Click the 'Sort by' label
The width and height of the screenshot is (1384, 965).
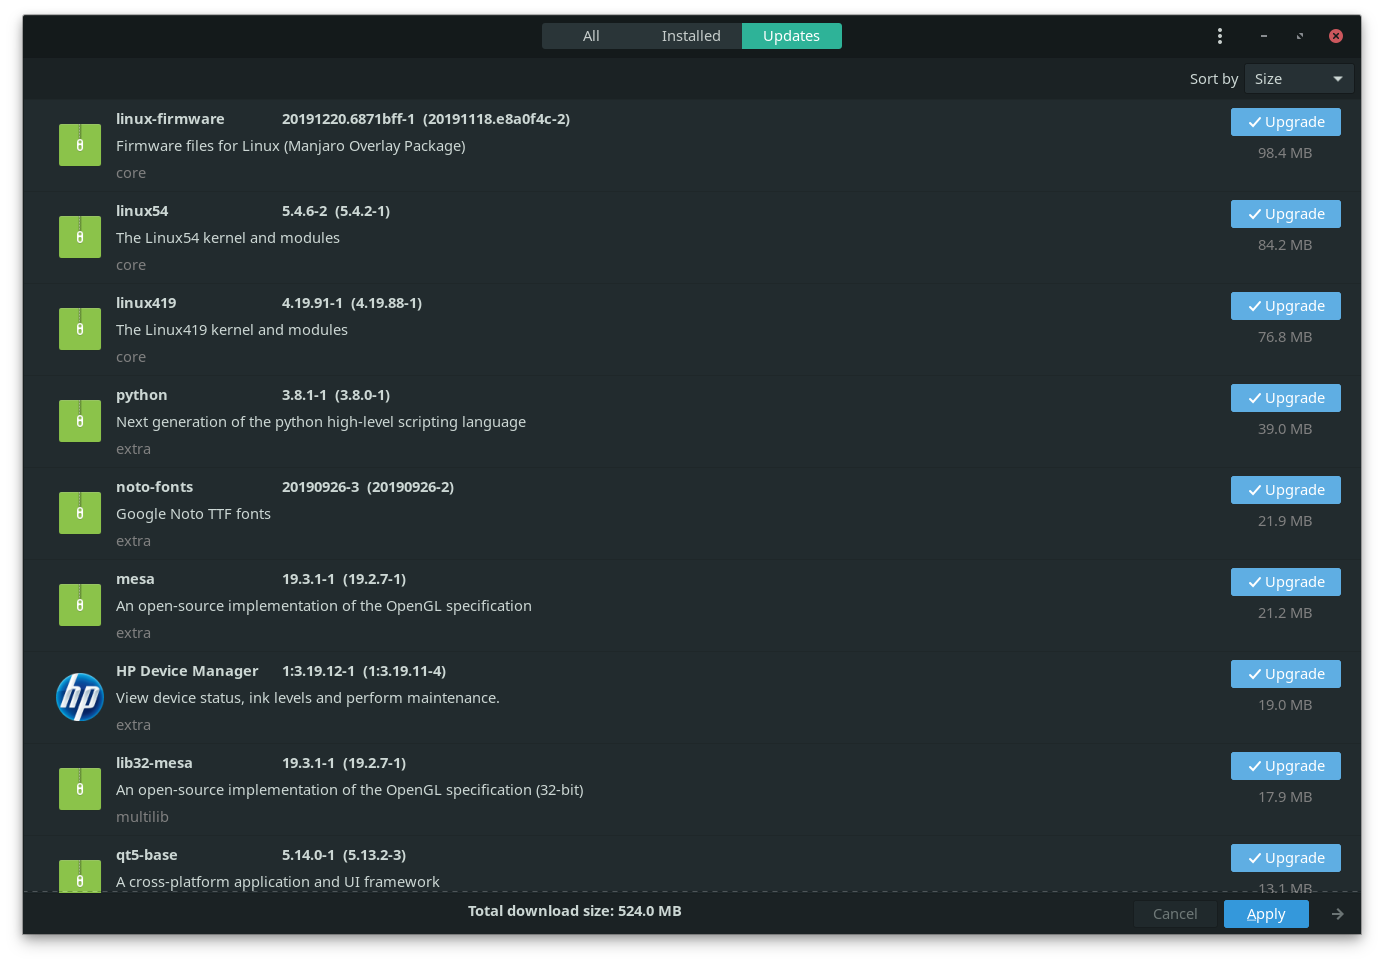1214,79
